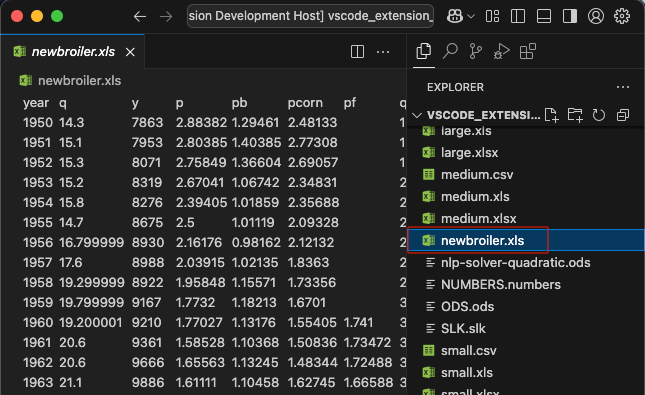The image size is (645, 395).
Task: Go forward with the right arrow
Action: [x=166, y=16]
